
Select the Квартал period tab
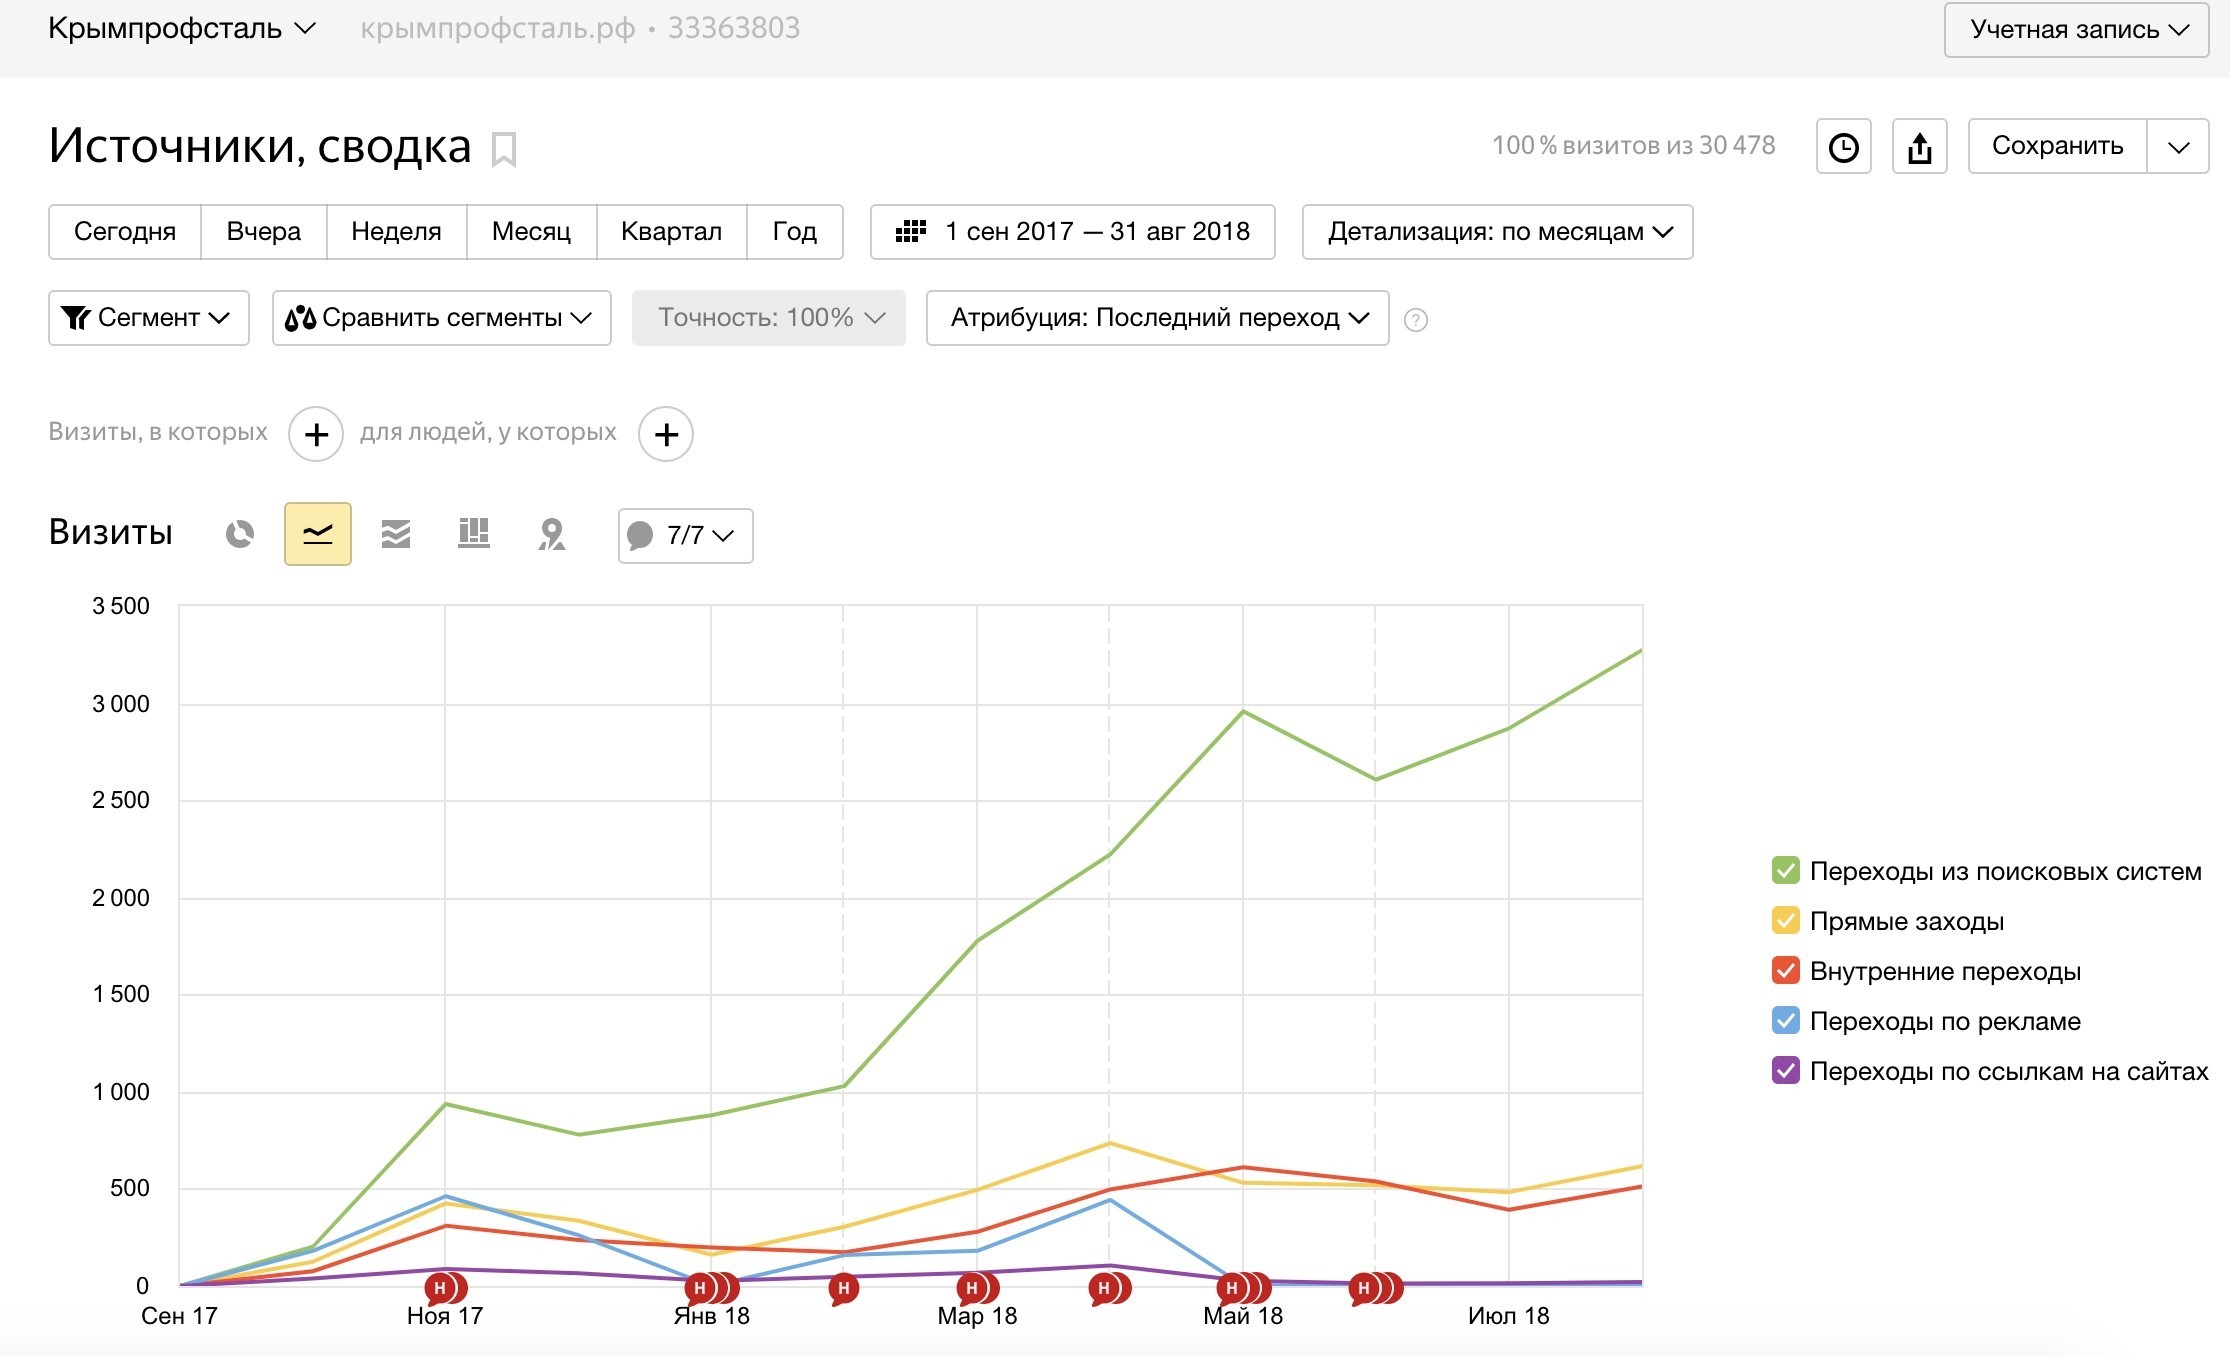[671, 232]
